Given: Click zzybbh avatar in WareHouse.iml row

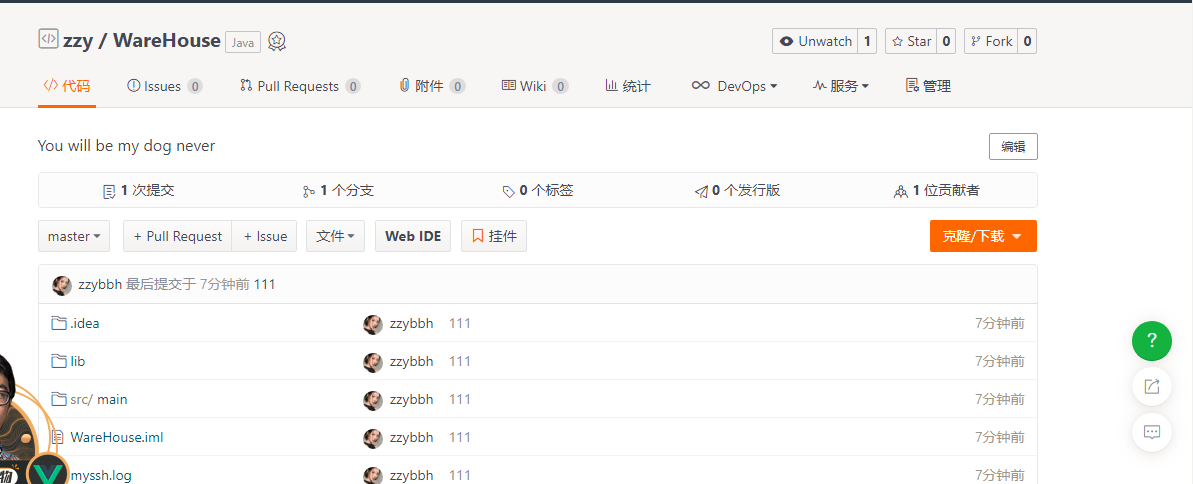Looking at the screenshot, I should (373, 438).
